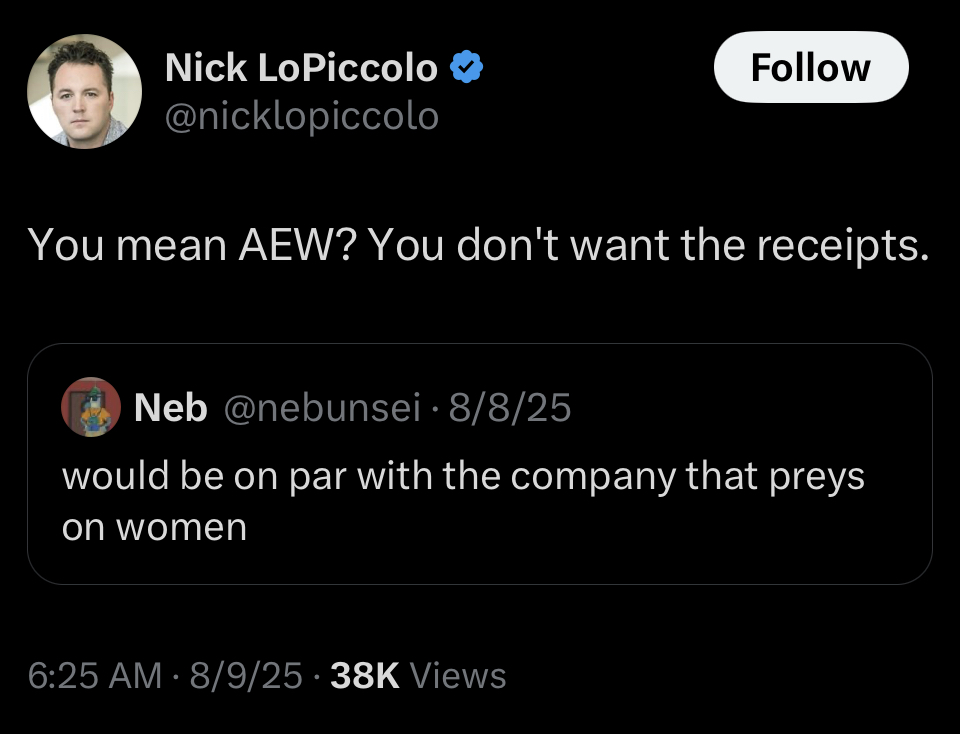Select "You don't want the receipts." text
Image resolution: width=960 pixels, height=734 pixels.
coord(648,245)
